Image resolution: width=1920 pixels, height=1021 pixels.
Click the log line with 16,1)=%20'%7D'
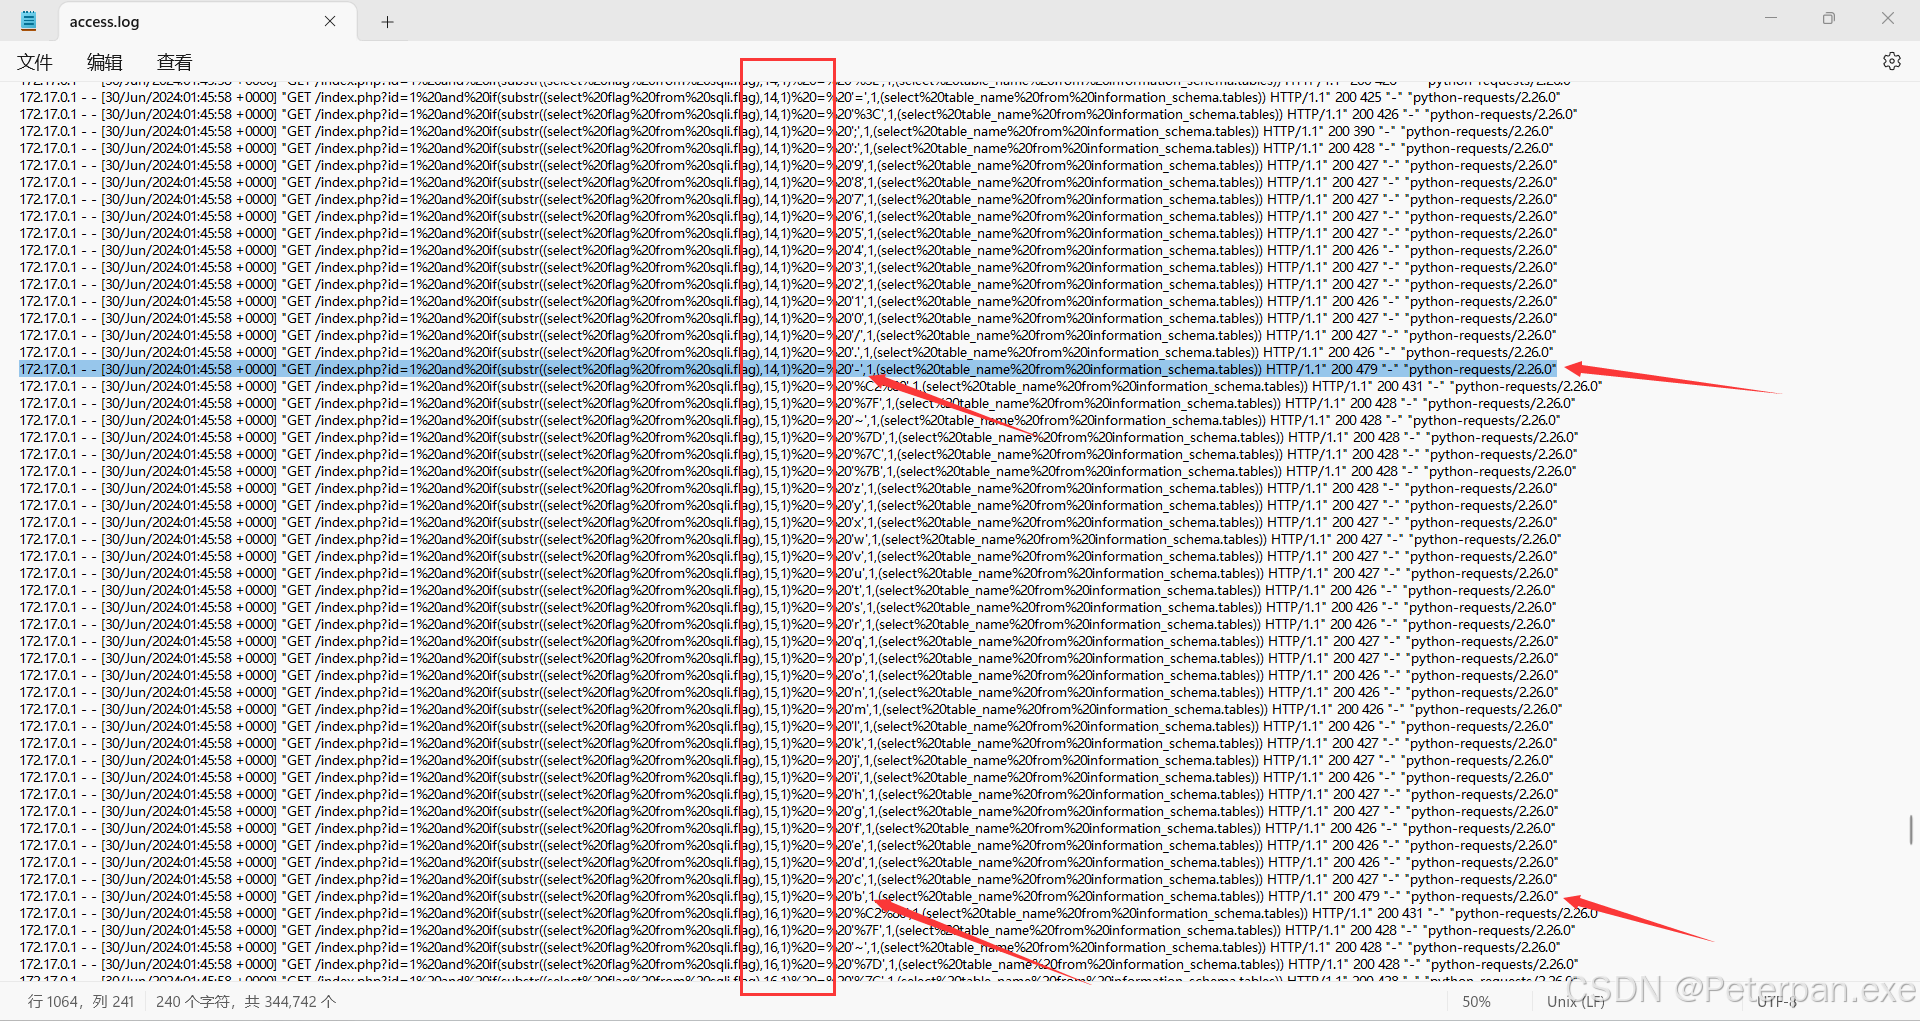coord(798,964)
